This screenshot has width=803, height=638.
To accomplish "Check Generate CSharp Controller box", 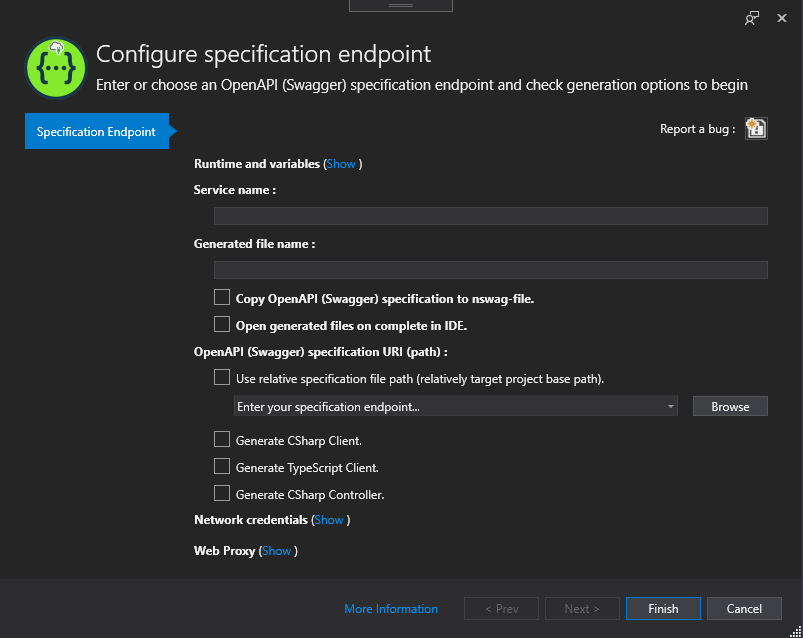I will (x=222, y=493).
